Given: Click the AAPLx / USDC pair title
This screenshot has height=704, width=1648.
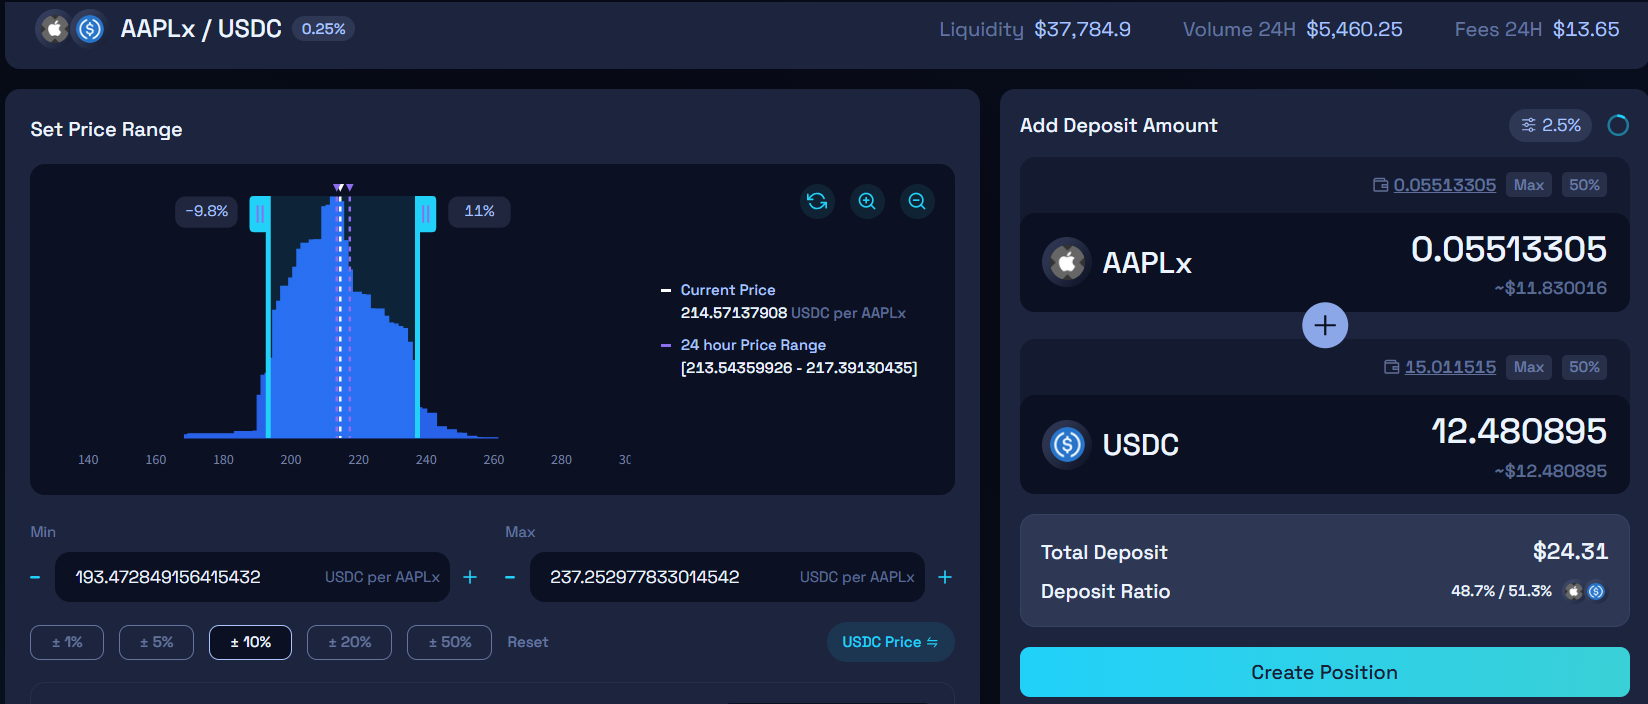Looking at the screenshot, I should tap(201, 29).
